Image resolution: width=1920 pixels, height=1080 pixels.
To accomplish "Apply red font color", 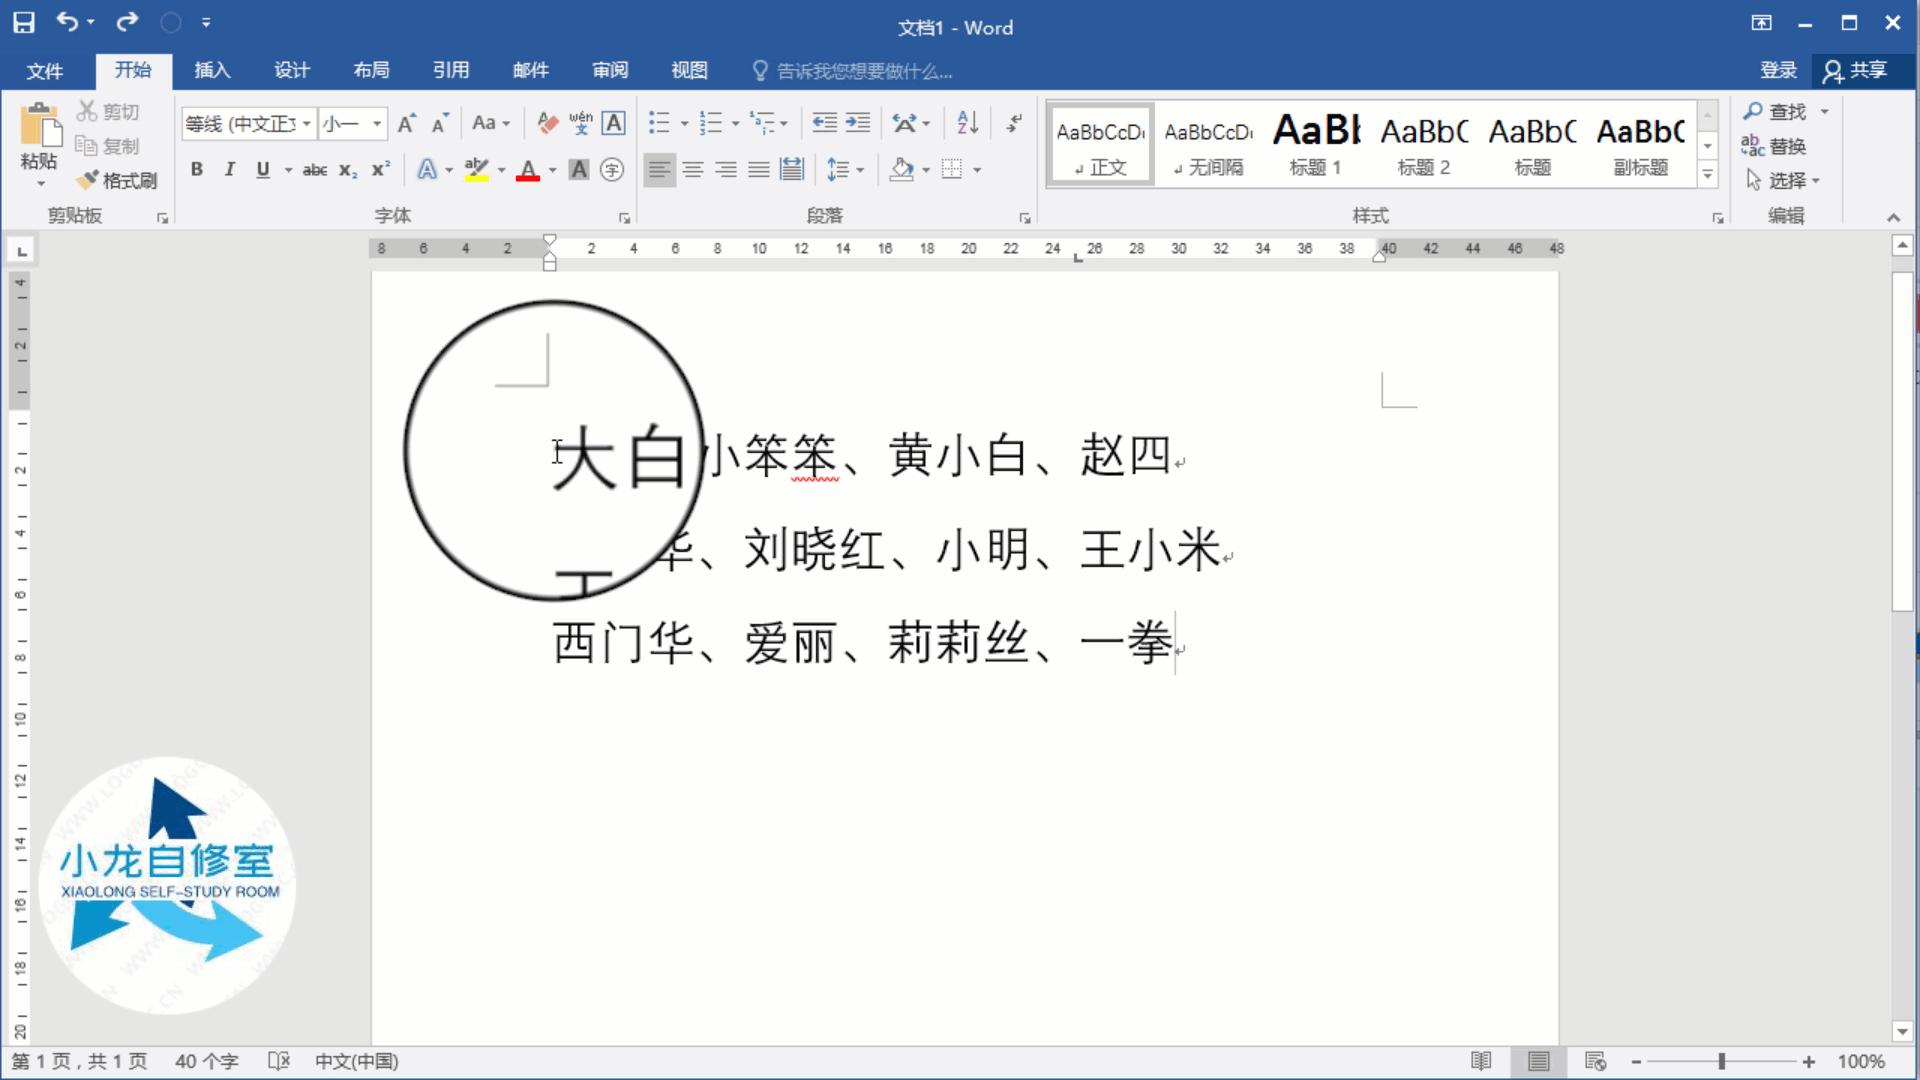I will 528,170.
